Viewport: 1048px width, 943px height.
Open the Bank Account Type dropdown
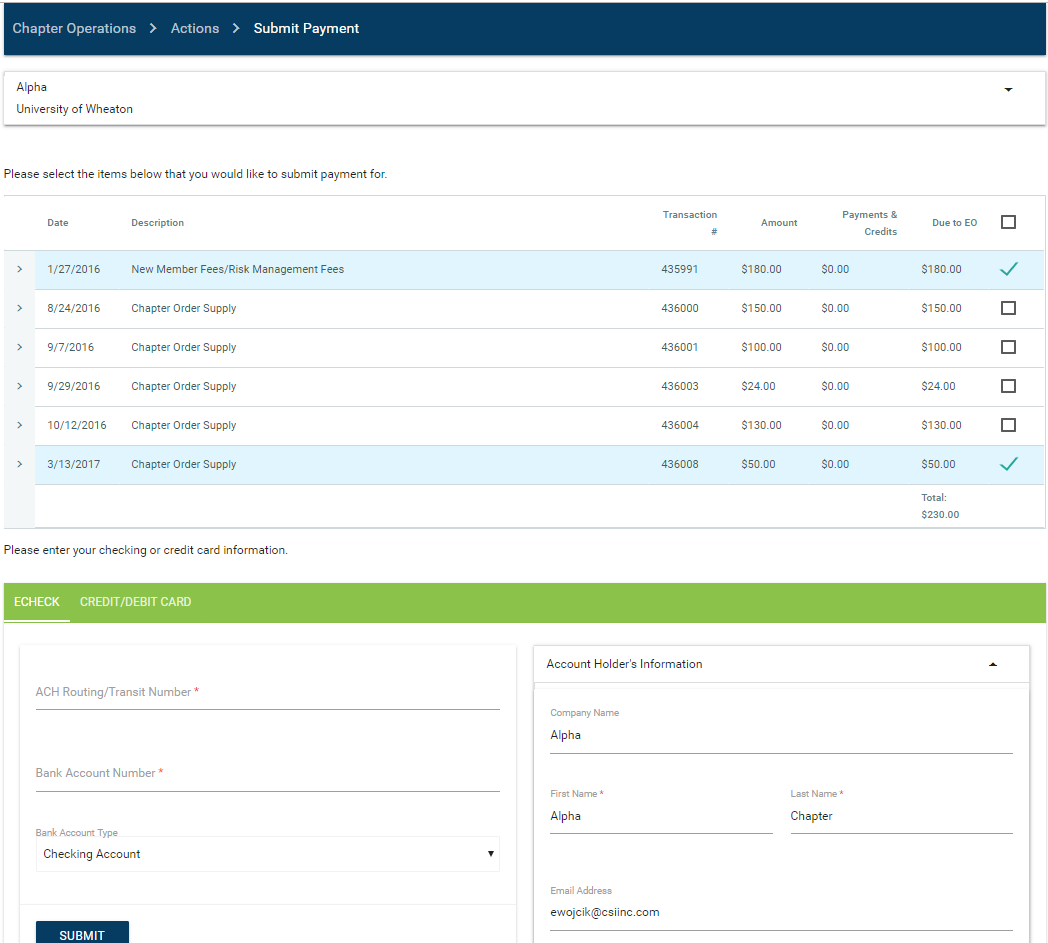click(267, 854)
